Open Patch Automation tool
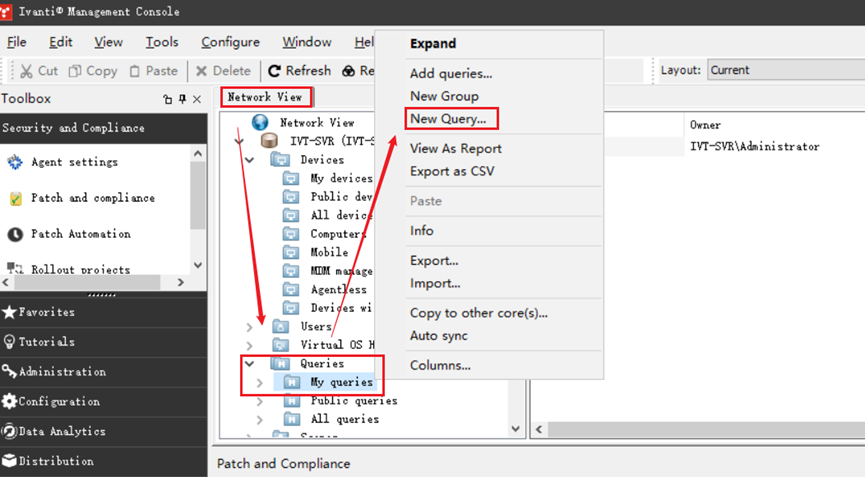865x477 pixels. [x=80, y=234]
